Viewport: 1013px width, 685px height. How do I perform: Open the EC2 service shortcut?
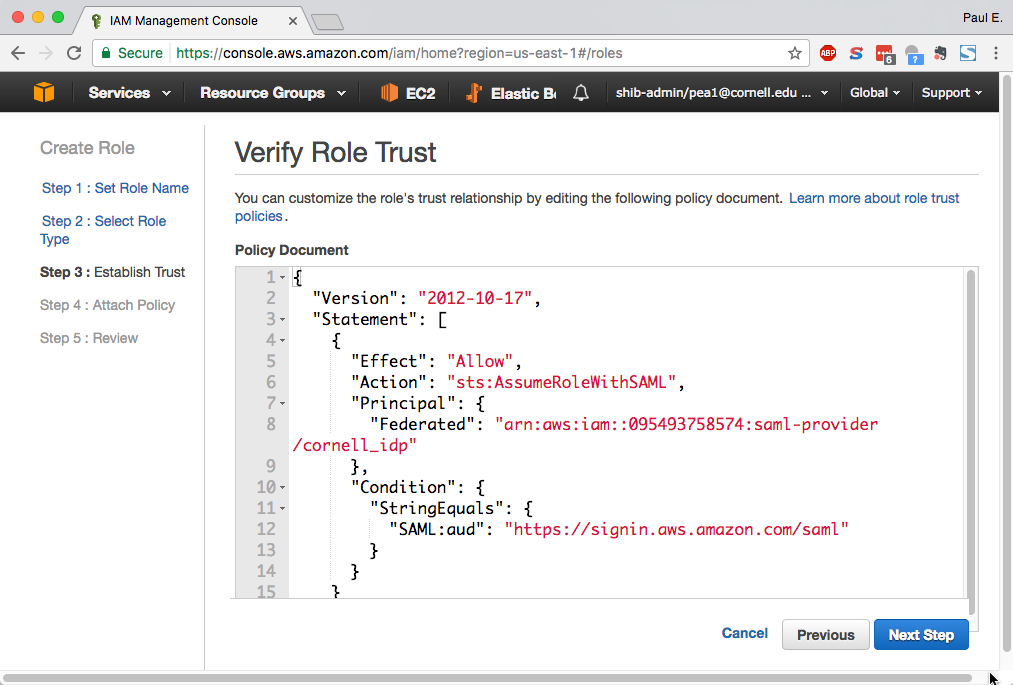408,93
